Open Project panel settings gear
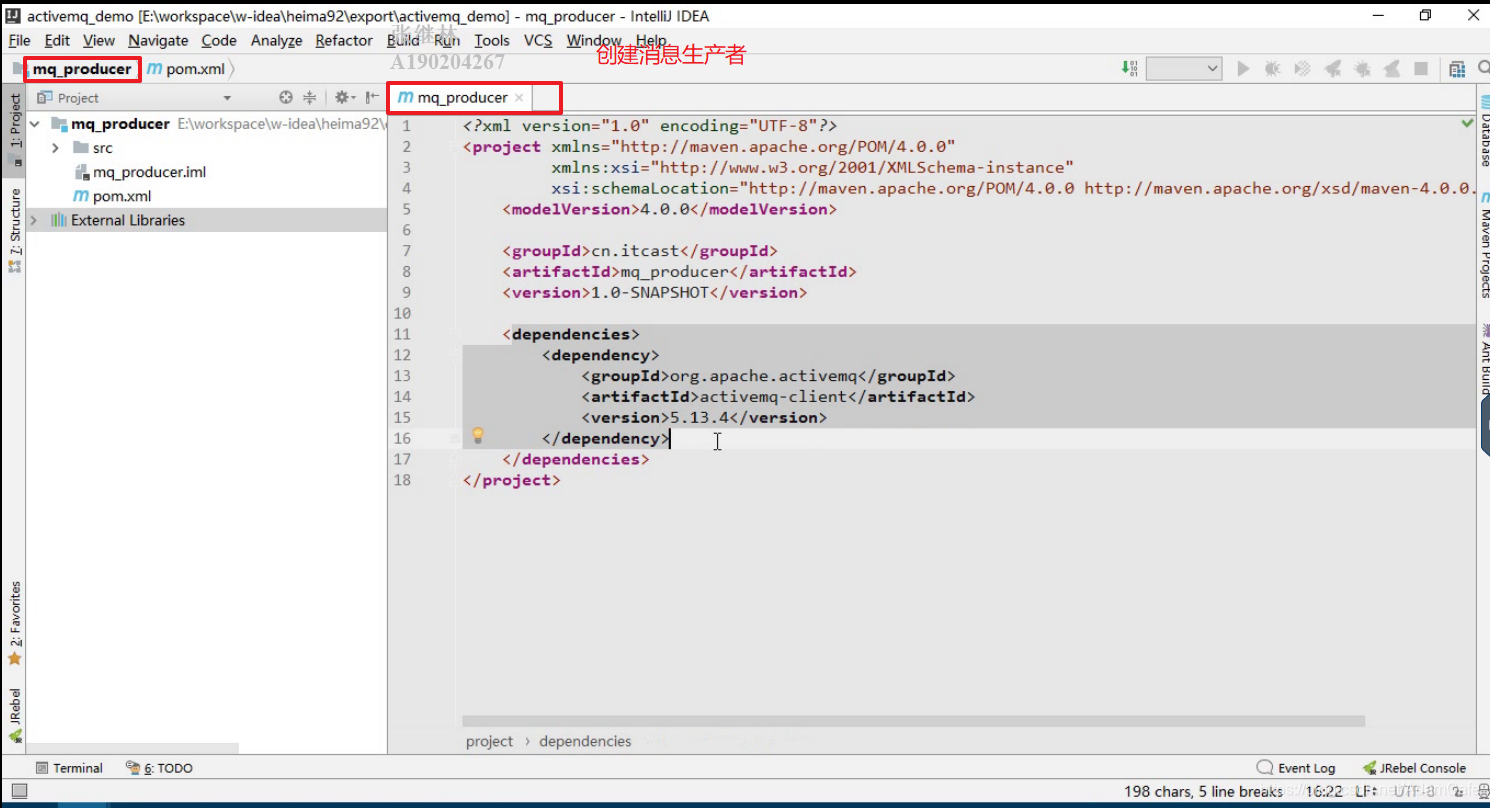Screen dimensions: 1490x808 [344, 97]
